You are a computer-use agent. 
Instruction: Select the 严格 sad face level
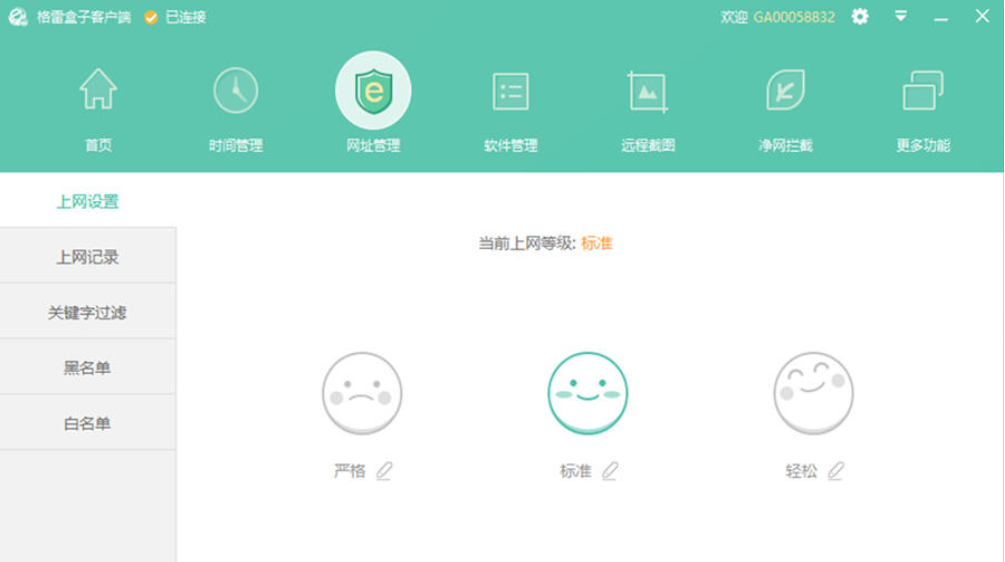(x=362, y=393)
